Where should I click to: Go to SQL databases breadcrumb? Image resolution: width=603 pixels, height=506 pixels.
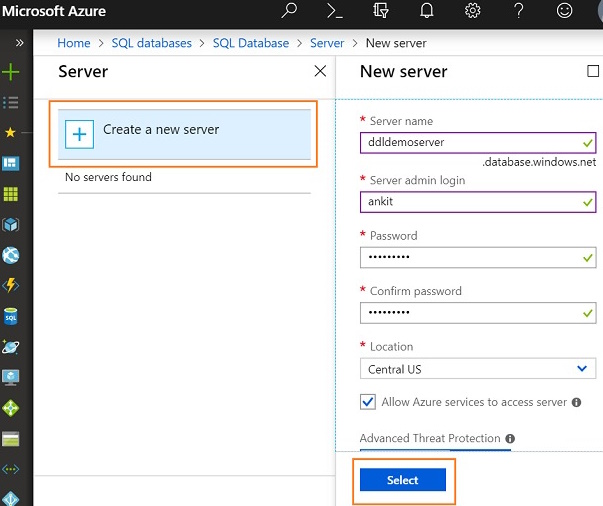click(152, 43)
